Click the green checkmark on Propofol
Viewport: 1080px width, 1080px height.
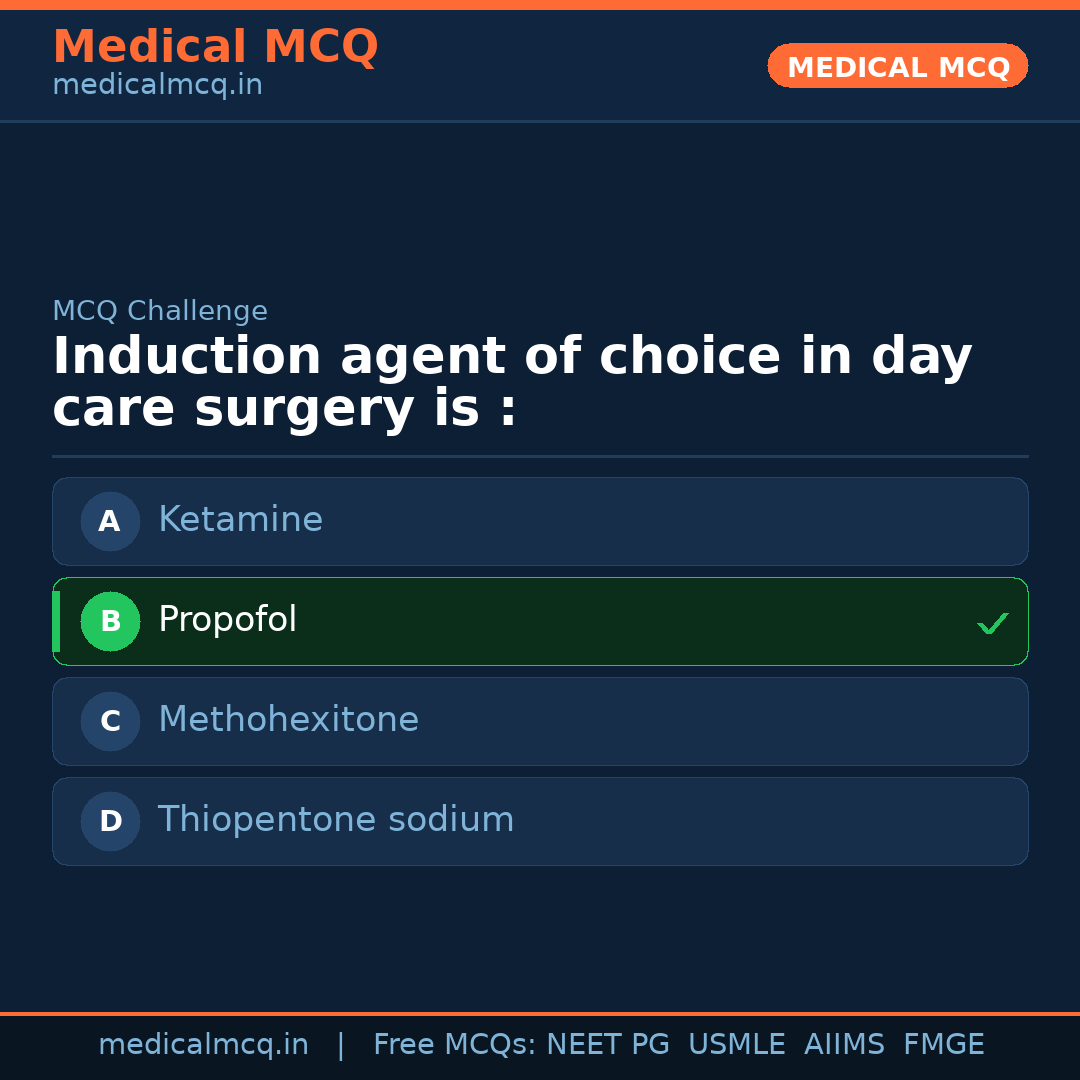992,624
